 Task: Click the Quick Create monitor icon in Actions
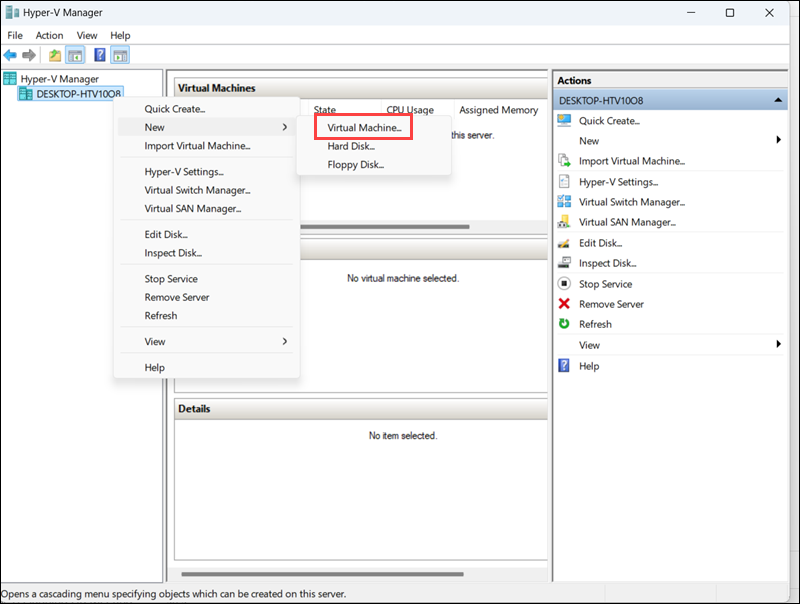click(x=564, y=120)
